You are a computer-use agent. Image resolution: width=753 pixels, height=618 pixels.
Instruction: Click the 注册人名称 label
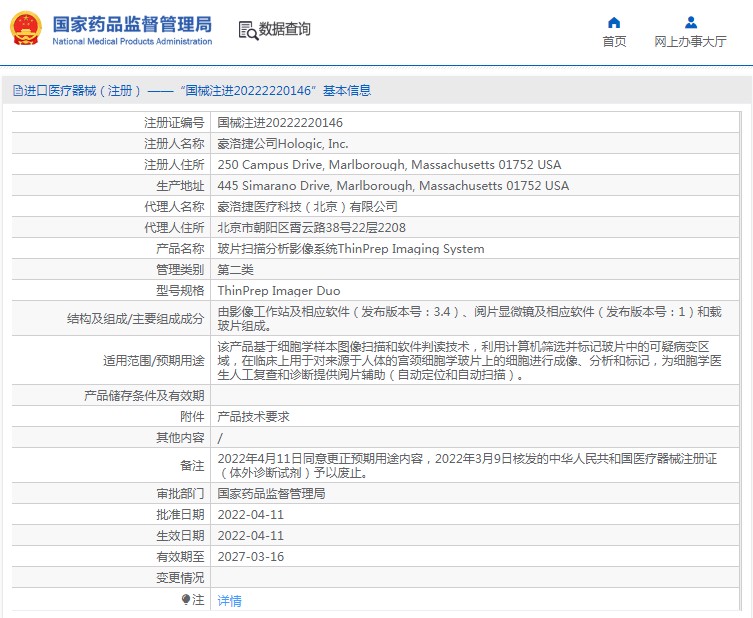(174, 144)
